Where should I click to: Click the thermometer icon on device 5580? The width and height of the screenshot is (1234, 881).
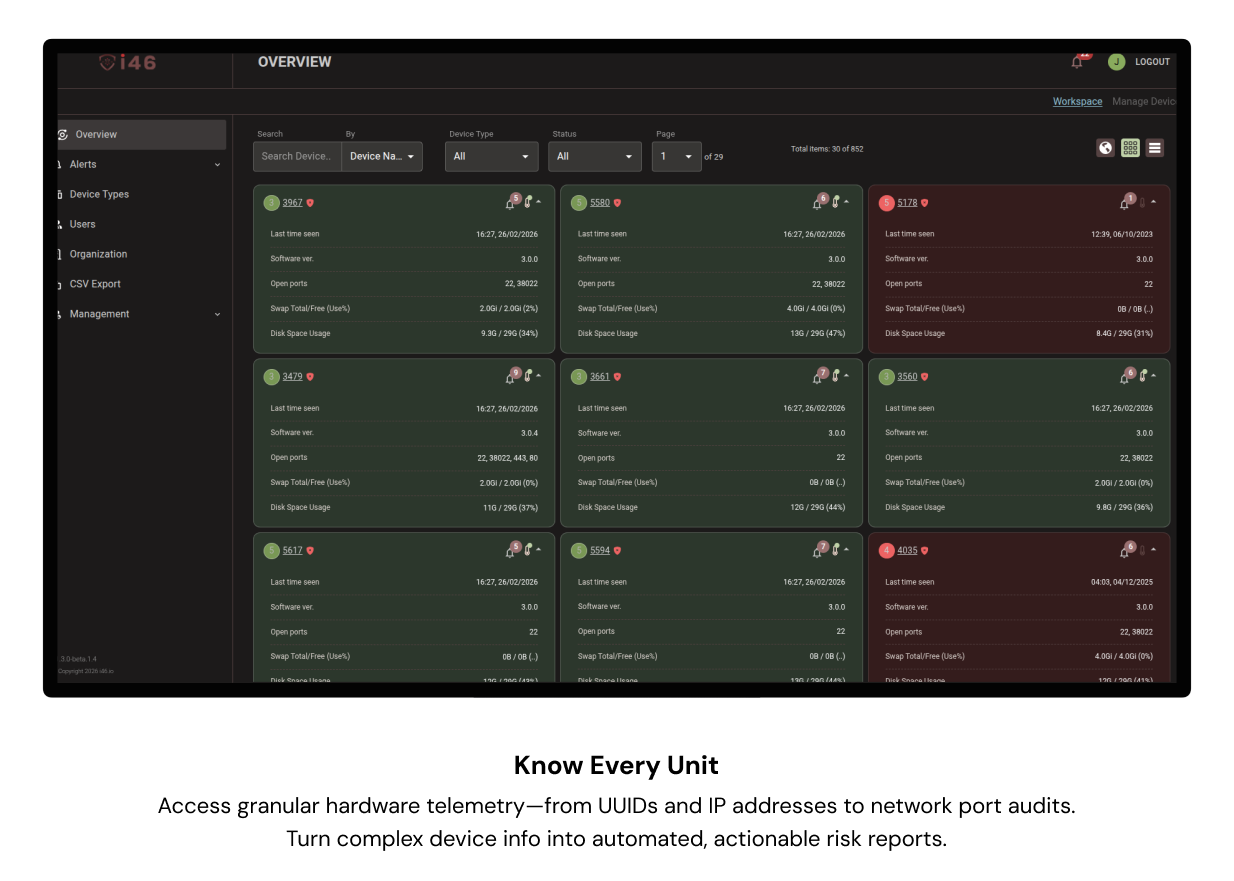point(835,203)
